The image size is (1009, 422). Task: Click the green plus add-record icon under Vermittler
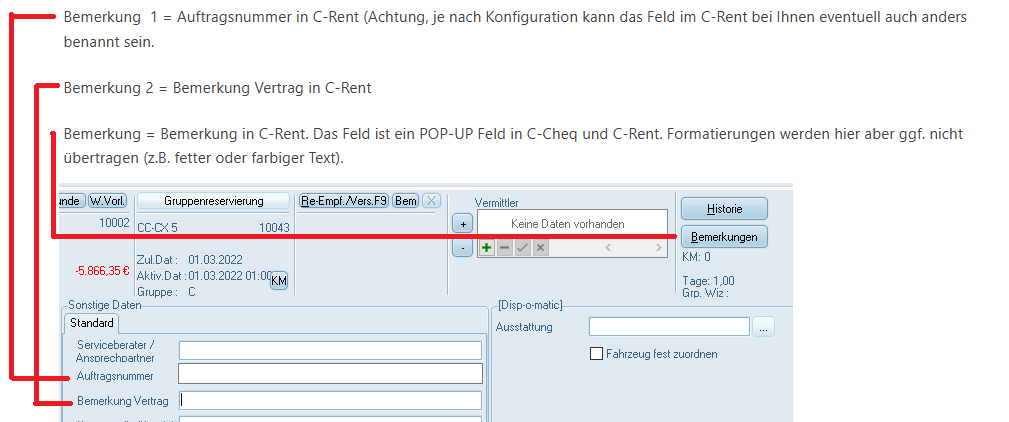pos(487,247)
